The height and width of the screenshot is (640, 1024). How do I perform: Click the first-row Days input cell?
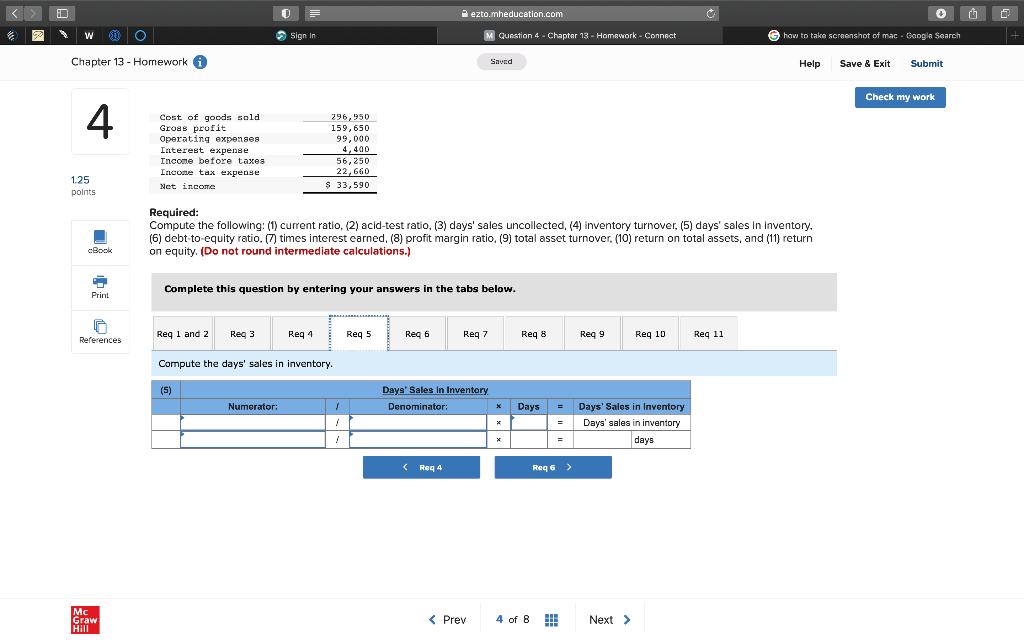coord(528,423)
